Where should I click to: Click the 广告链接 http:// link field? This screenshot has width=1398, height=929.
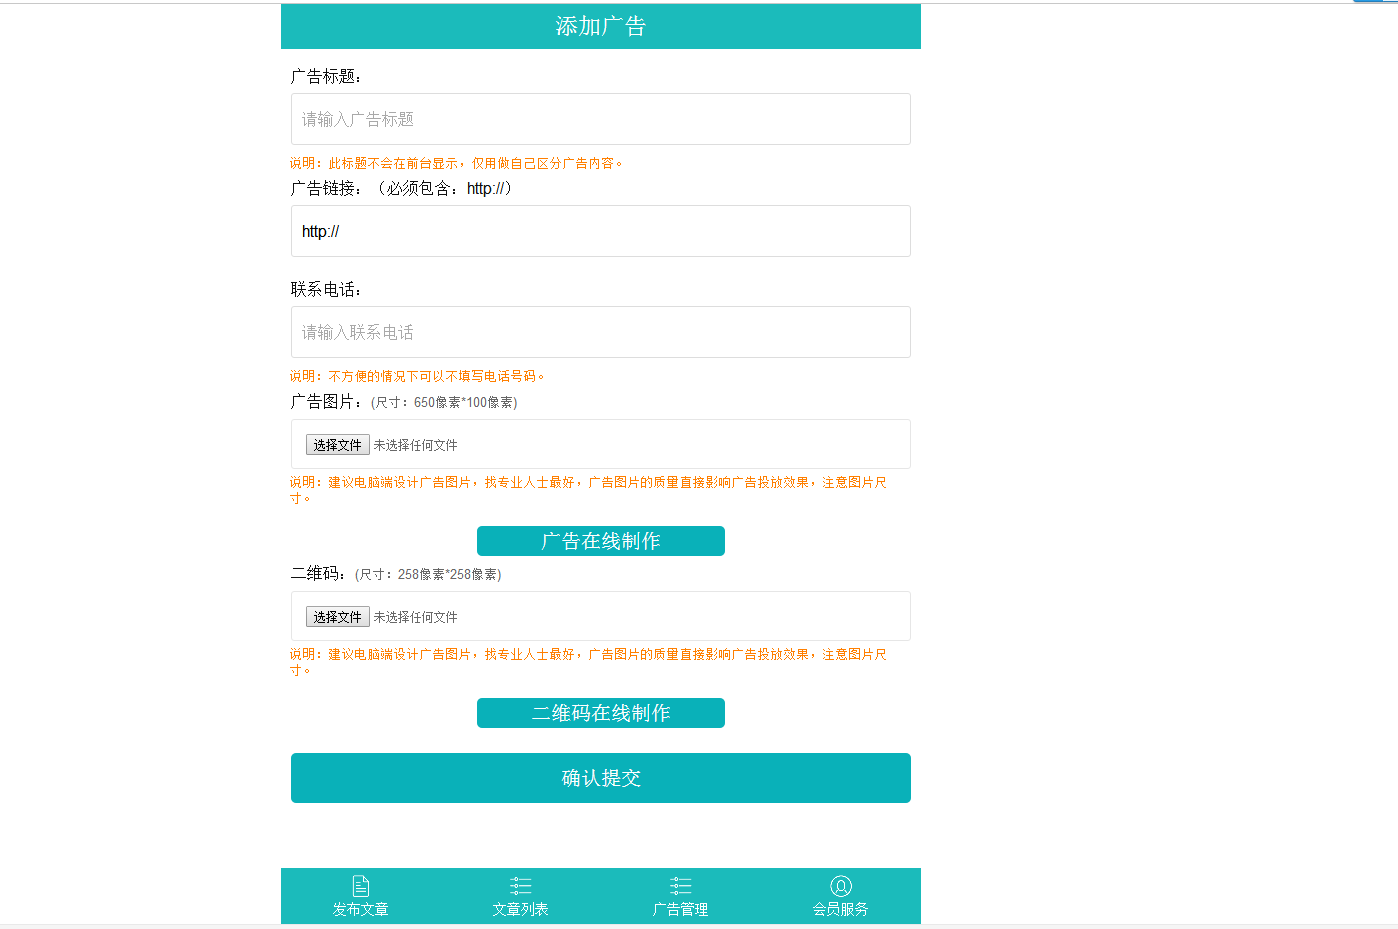(x=600, y=231)
